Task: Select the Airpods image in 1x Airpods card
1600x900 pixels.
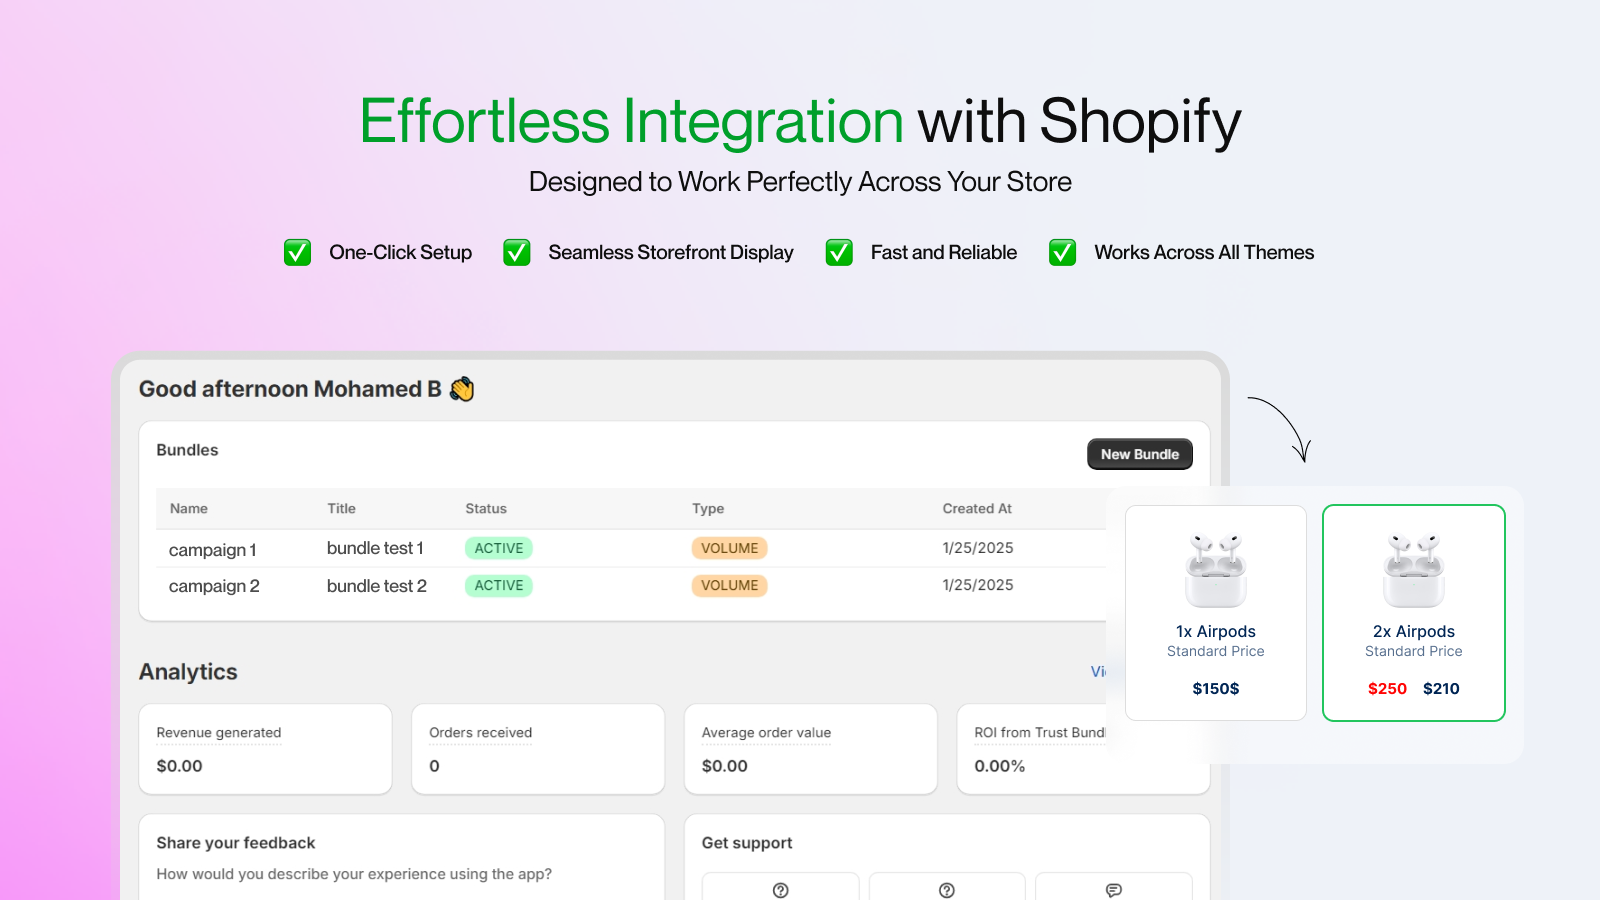Action: 1216,570
